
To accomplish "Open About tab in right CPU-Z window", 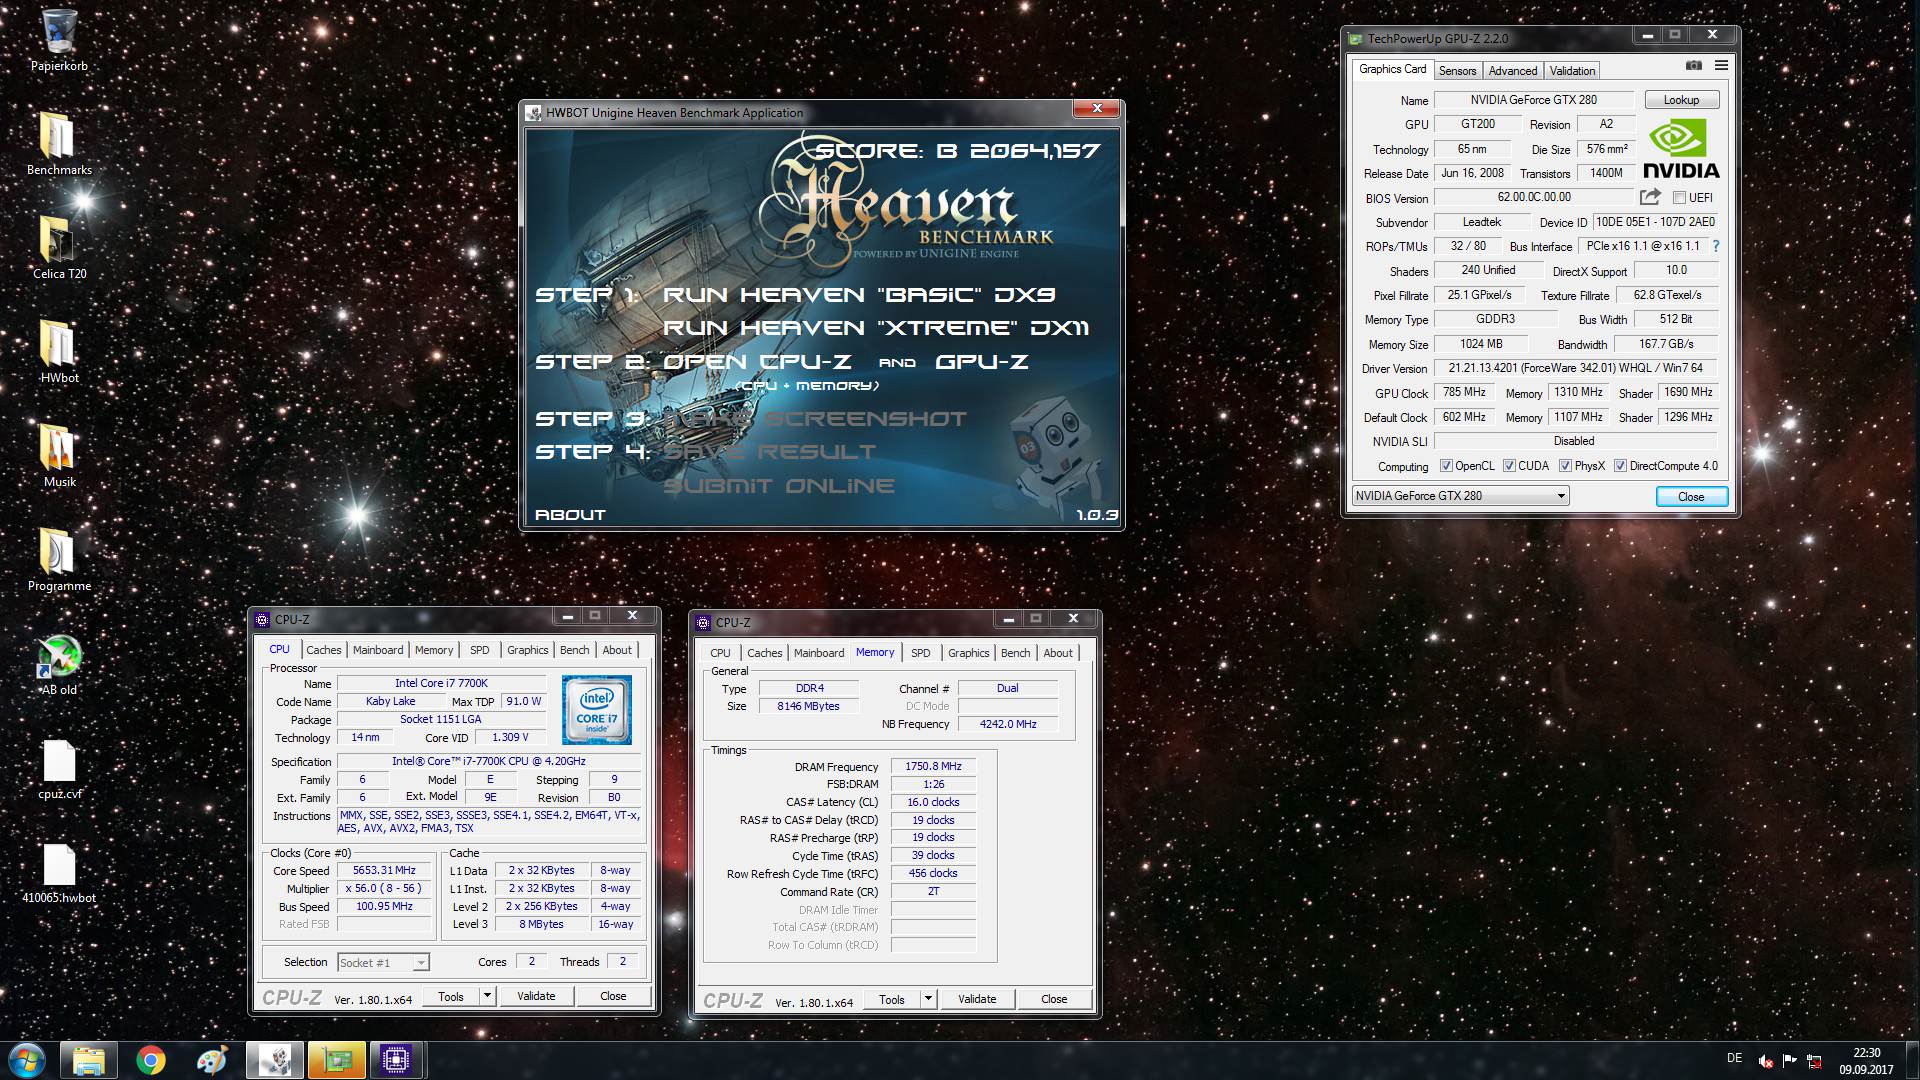I will pos(1057,653).
